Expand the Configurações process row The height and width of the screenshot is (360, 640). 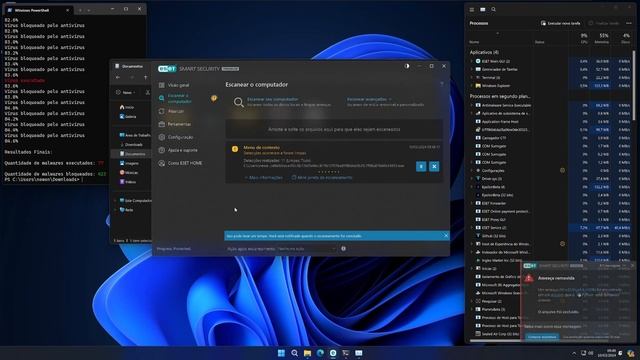[x=472, y=171]
